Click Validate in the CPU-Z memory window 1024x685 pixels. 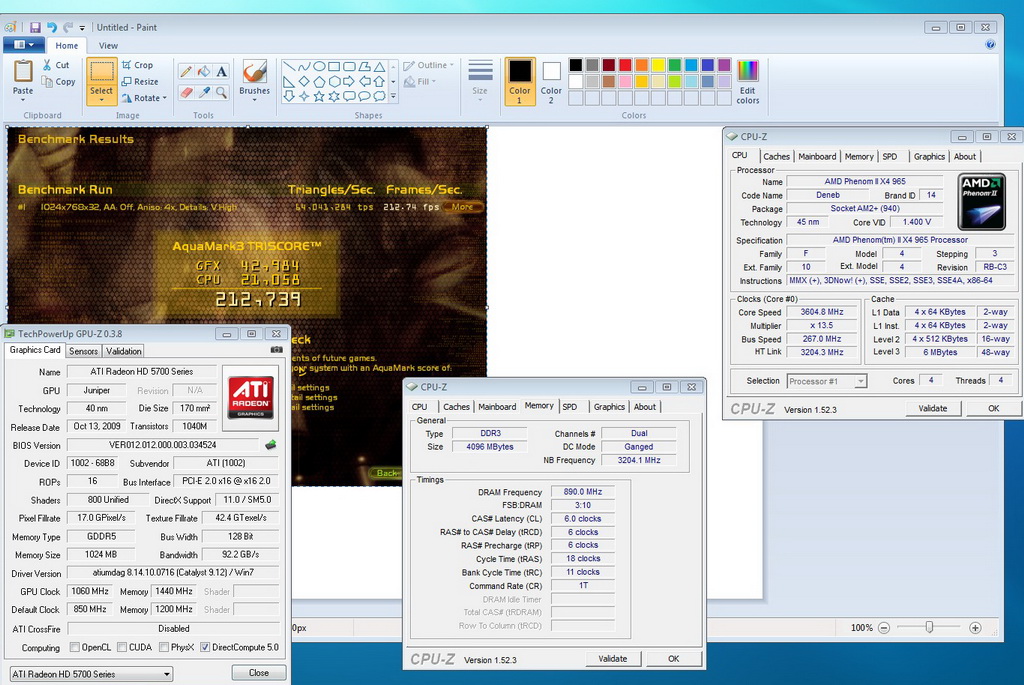coord(613,659)
